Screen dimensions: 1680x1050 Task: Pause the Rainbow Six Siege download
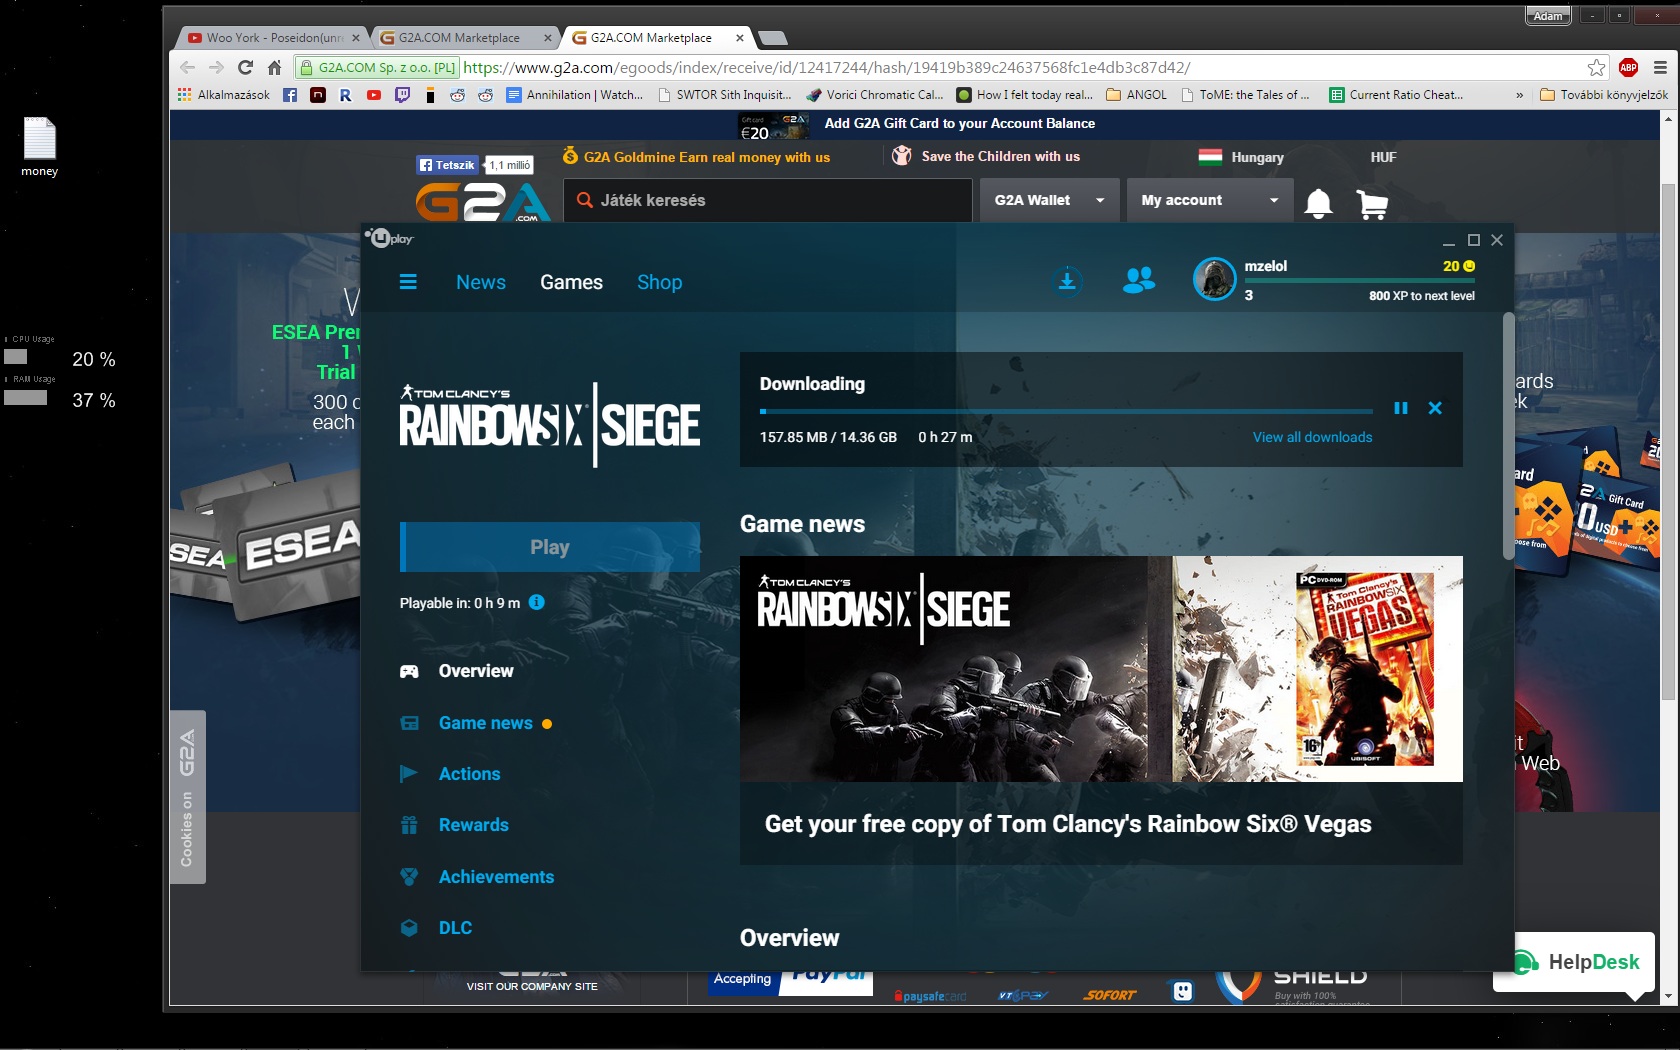1401,408
